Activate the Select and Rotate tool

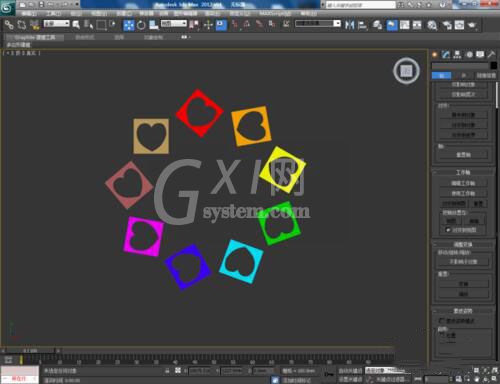click(141, 25)
